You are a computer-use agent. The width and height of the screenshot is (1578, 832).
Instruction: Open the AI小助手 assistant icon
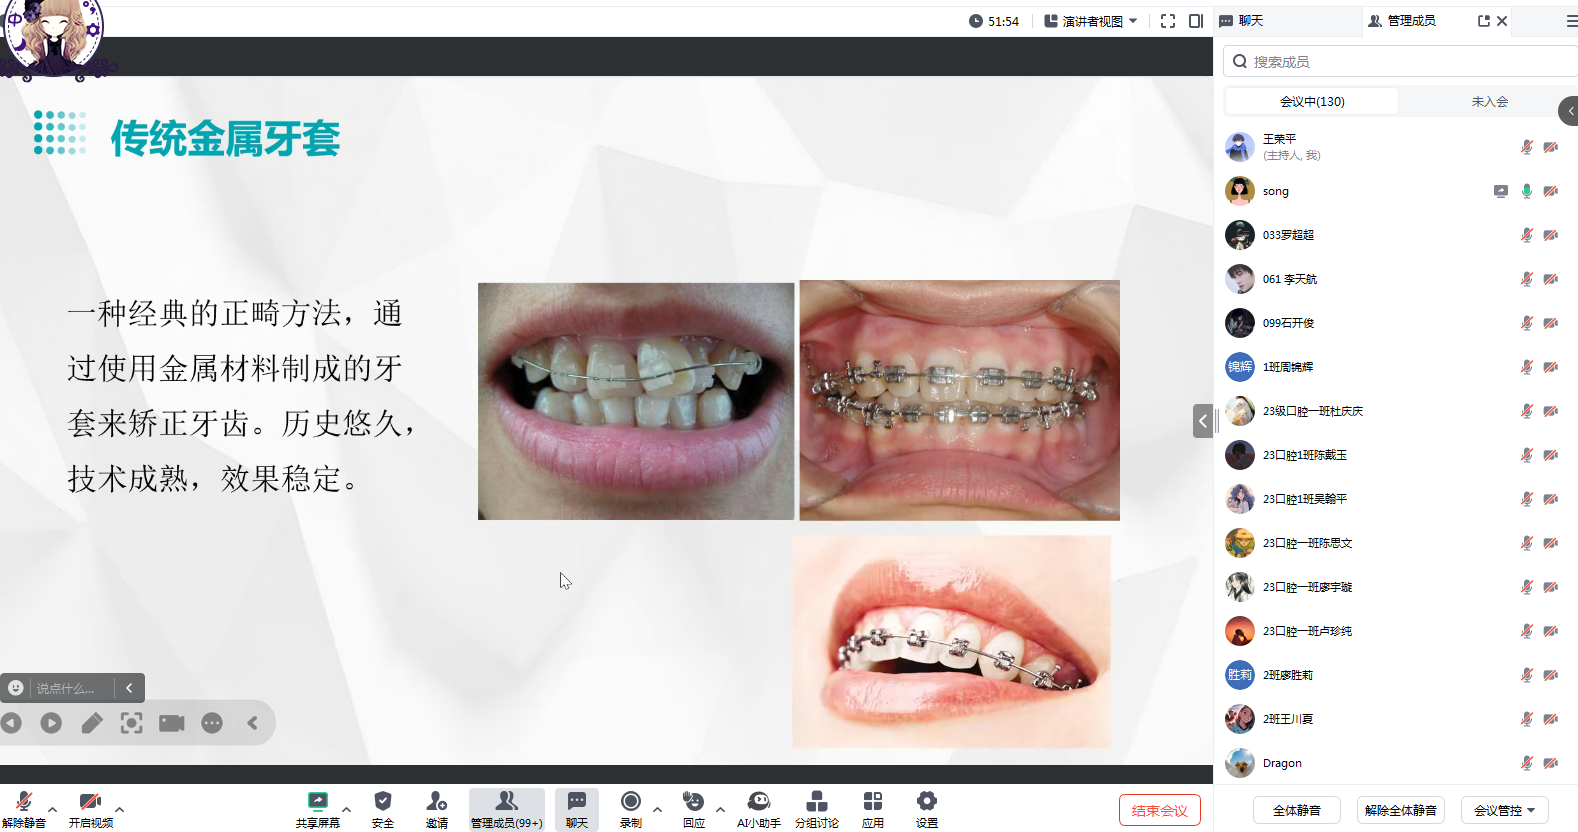coord(758,802)
